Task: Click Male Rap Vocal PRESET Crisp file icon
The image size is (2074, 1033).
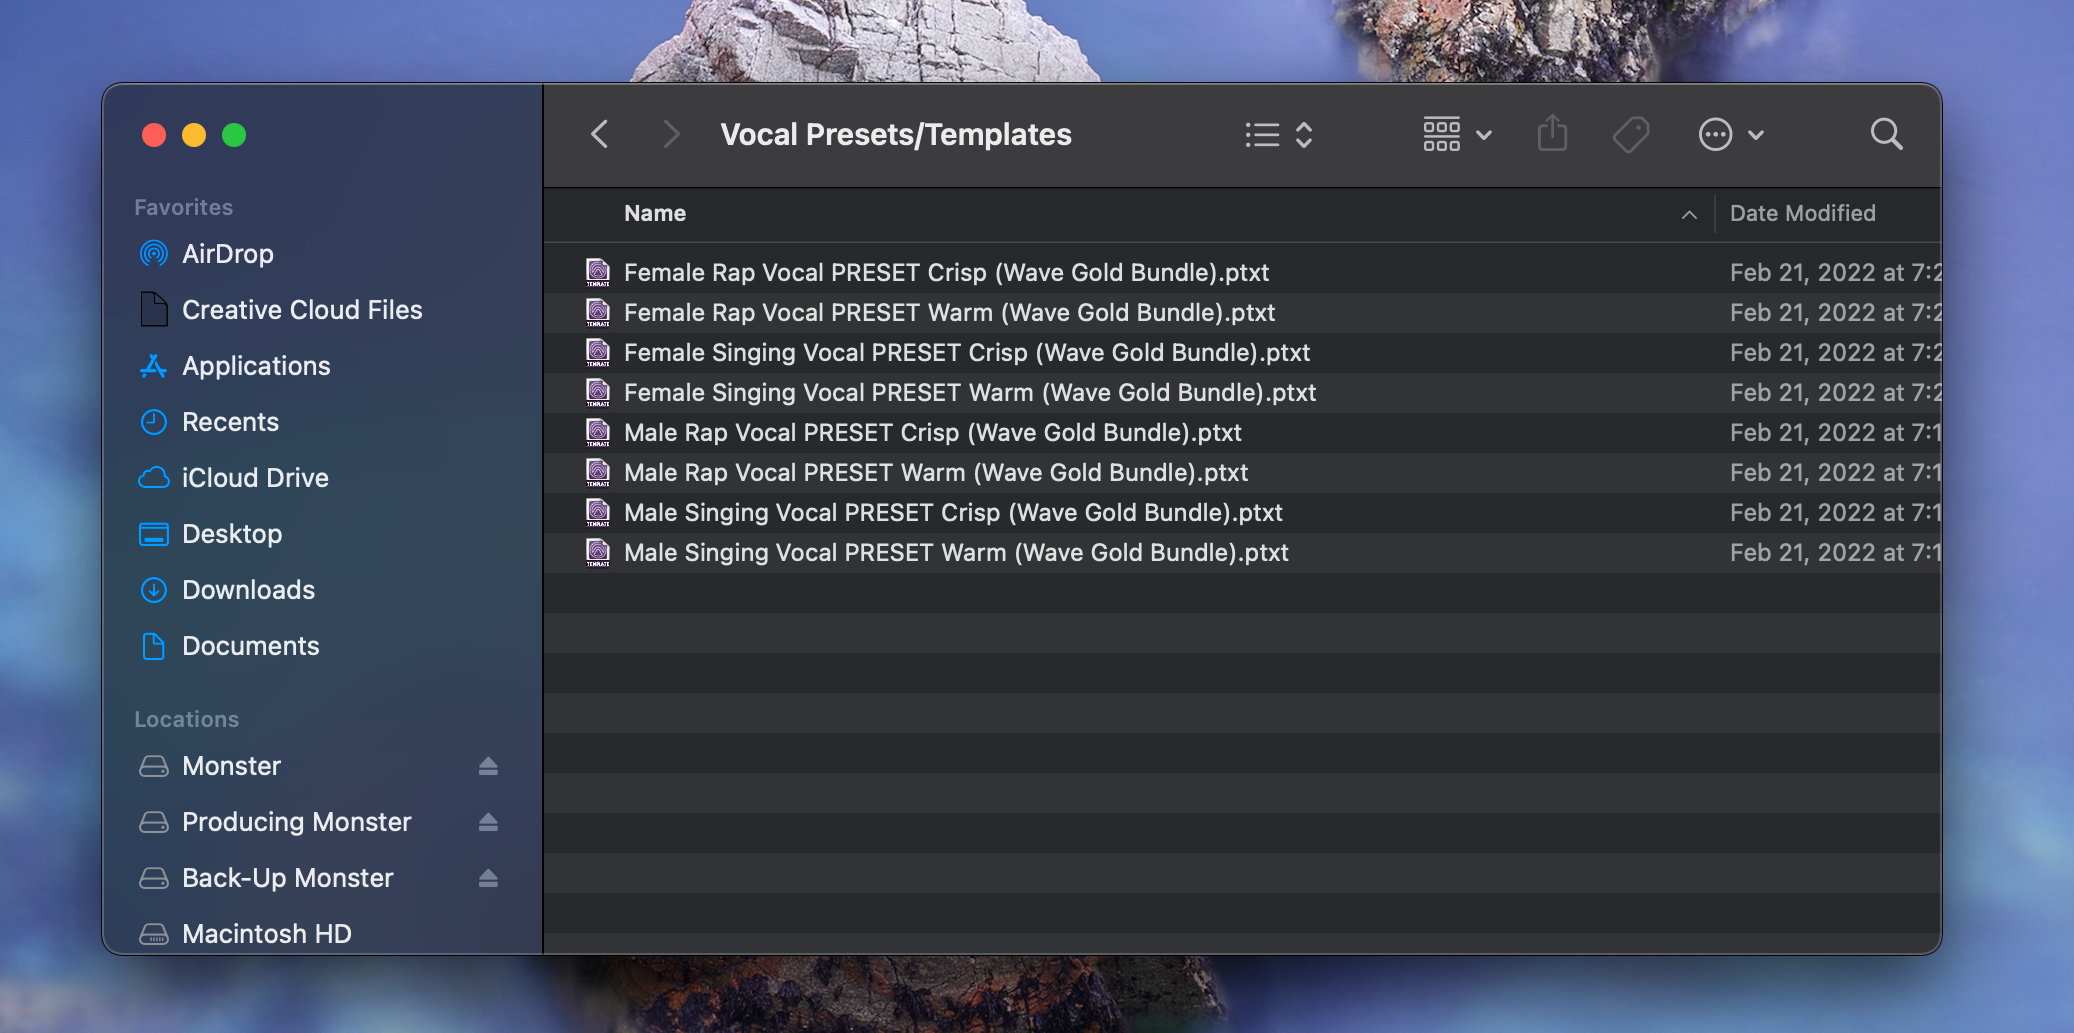Action: 598,433
